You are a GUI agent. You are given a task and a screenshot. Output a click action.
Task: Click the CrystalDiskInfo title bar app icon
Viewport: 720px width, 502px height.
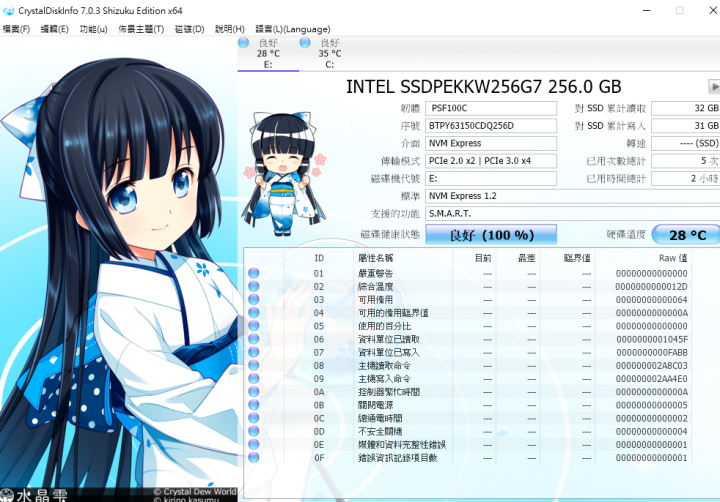(x=8, y=10)
